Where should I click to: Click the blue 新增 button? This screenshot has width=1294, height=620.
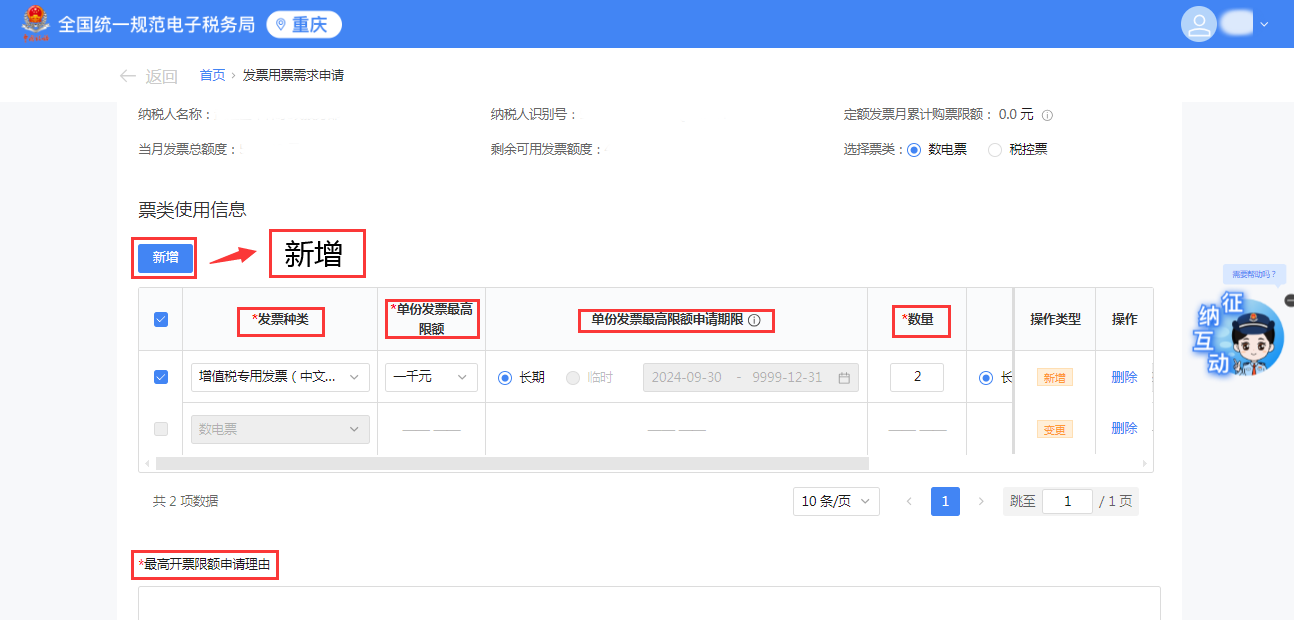click(x=165, y=258)
